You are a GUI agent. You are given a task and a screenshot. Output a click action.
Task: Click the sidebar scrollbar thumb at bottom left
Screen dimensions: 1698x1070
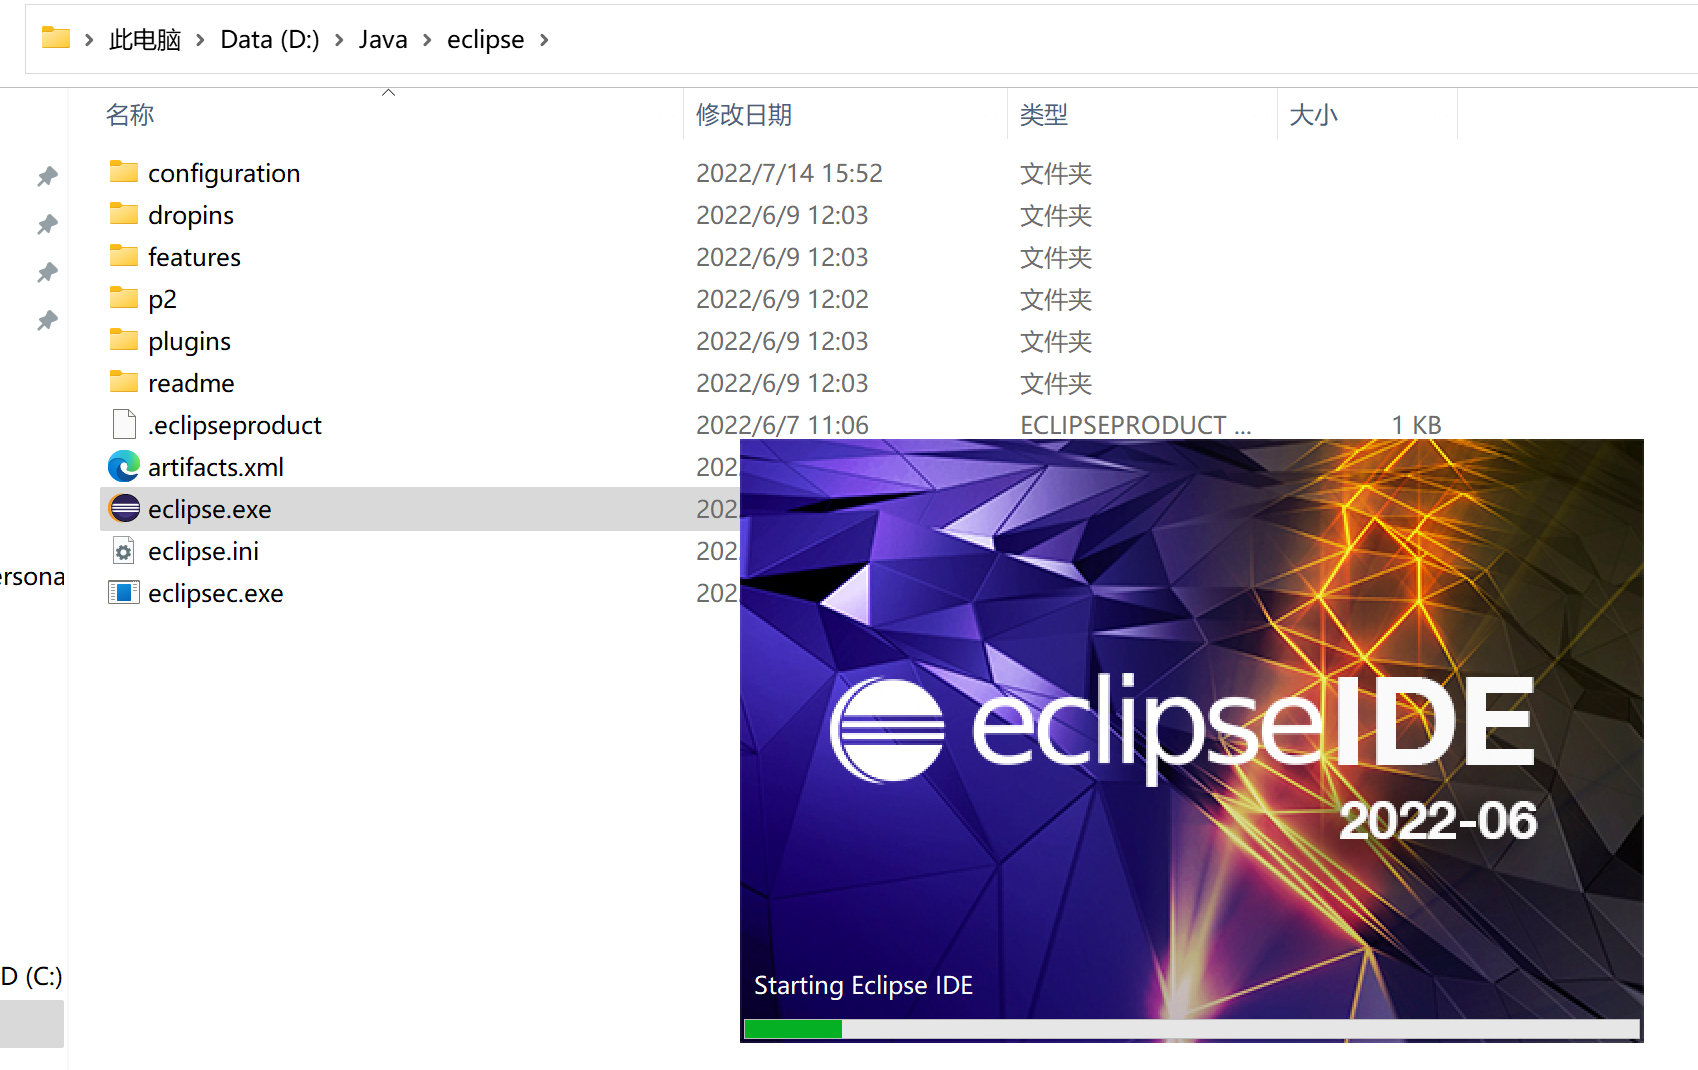coord(32,1023)
